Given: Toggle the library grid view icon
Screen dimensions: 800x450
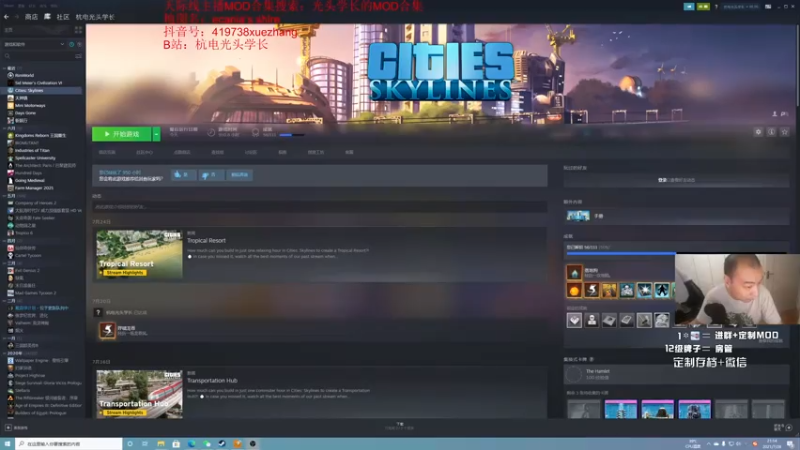Looking at the screenshot, I should click(78, 30).
